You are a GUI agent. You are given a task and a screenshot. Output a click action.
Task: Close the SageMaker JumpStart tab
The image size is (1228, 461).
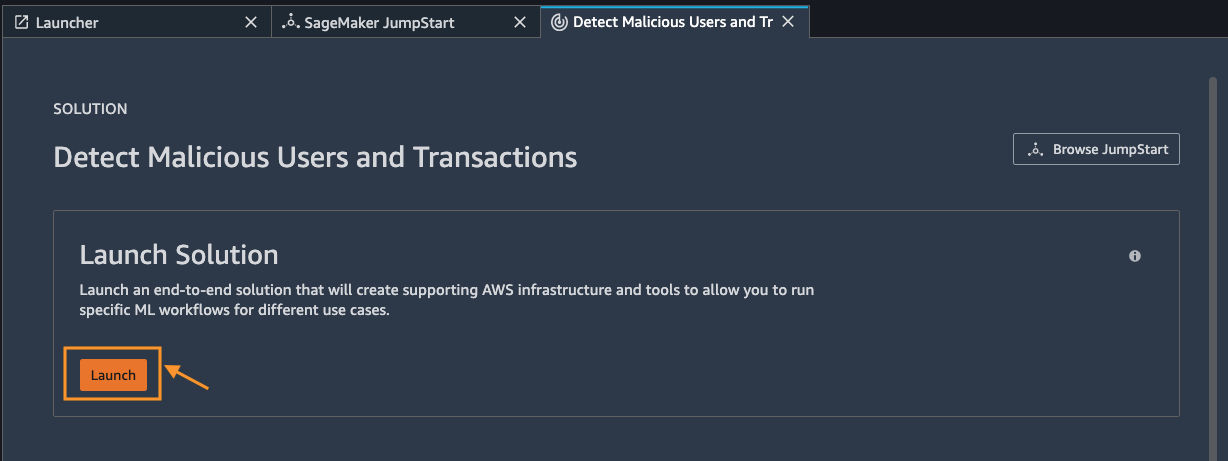[x=520, y=22]
